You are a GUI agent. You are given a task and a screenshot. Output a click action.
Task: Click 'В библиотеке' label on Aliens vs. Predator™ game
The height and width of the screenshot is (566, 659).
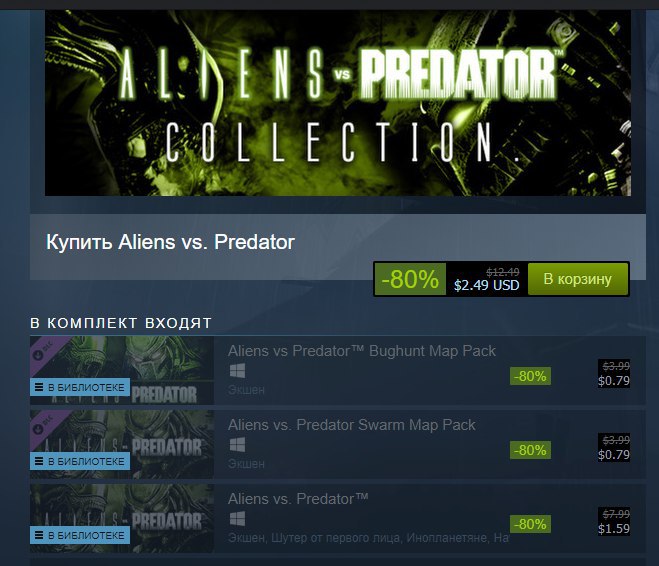(80, 535)
